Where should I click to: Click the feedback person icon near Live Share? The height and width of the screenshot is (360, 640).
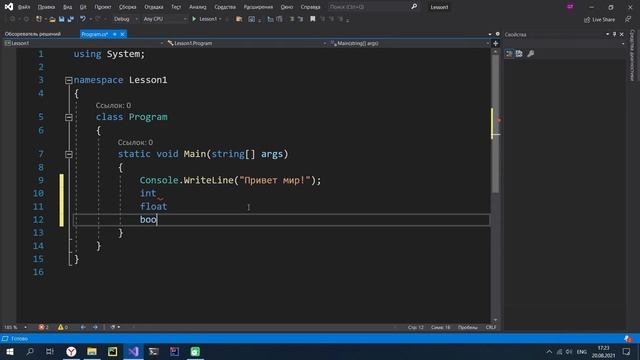628,19
